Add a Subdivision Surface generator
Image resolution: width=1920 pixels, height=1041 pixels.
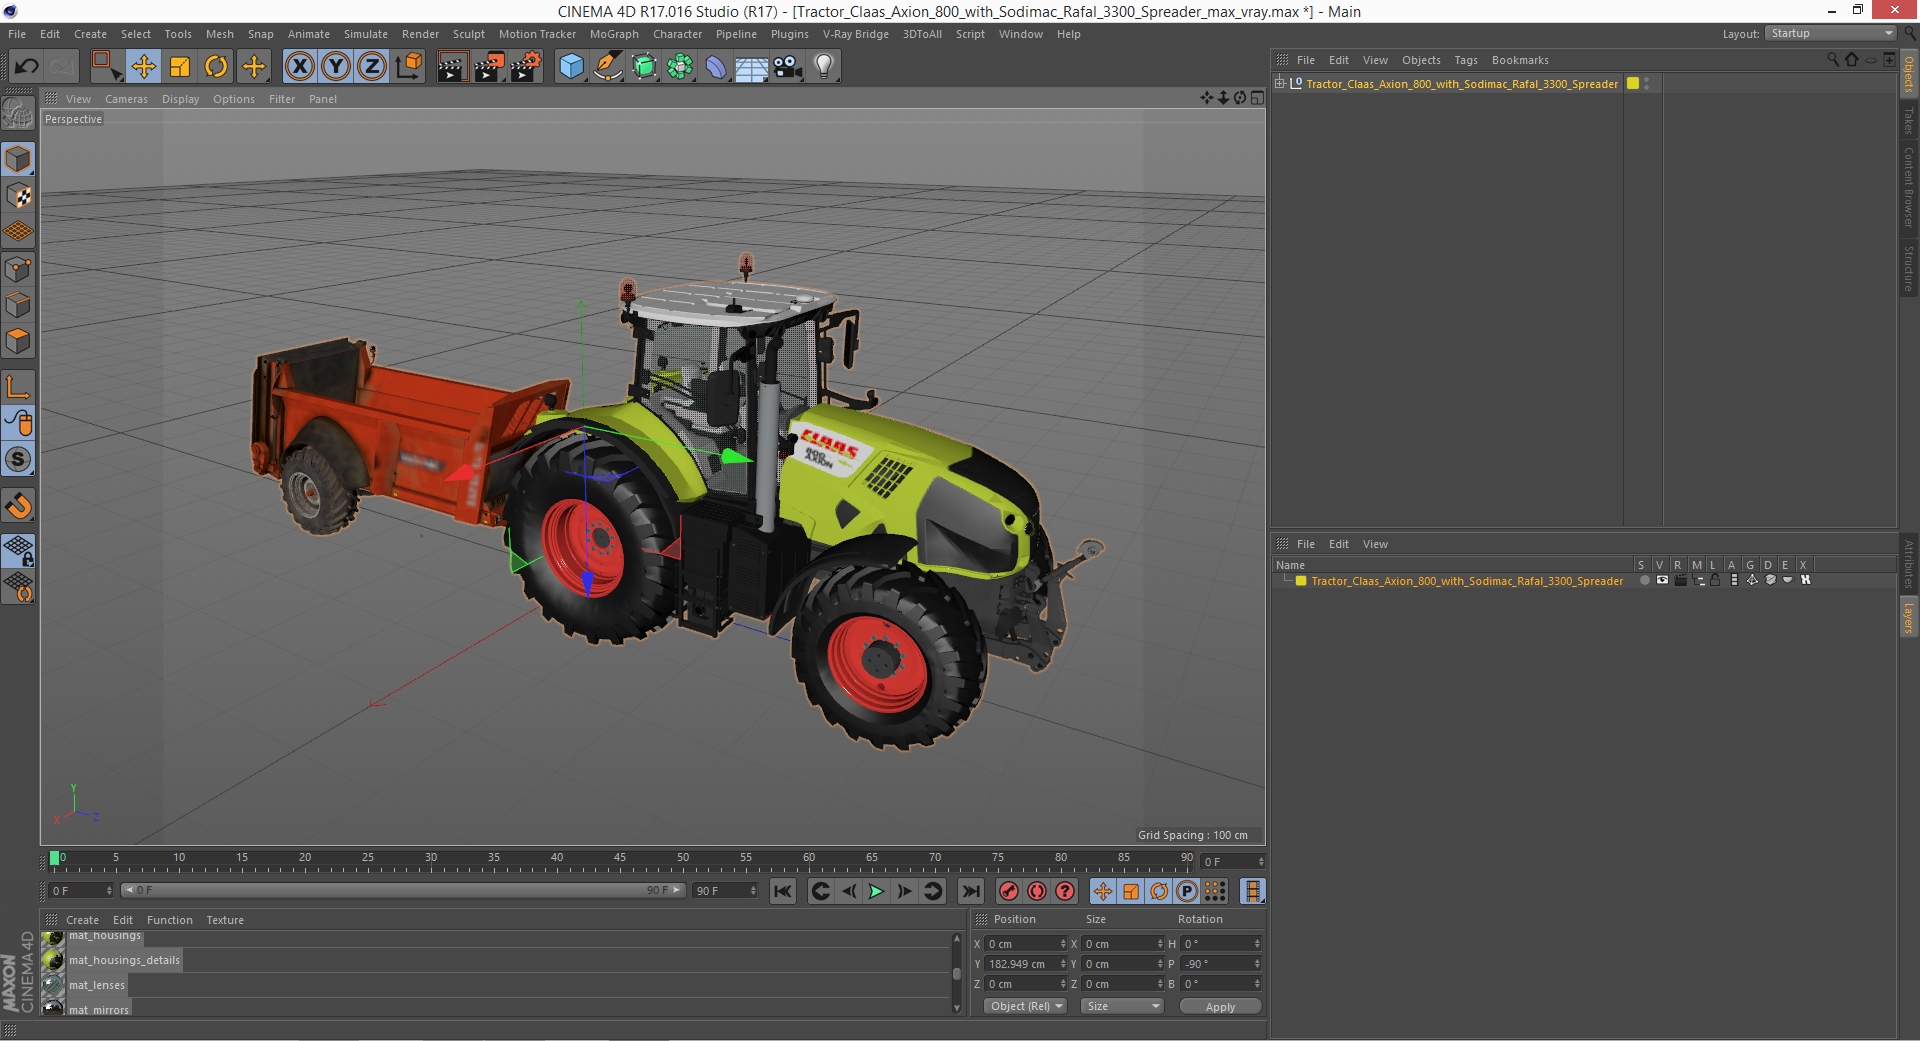pos(644,67)
